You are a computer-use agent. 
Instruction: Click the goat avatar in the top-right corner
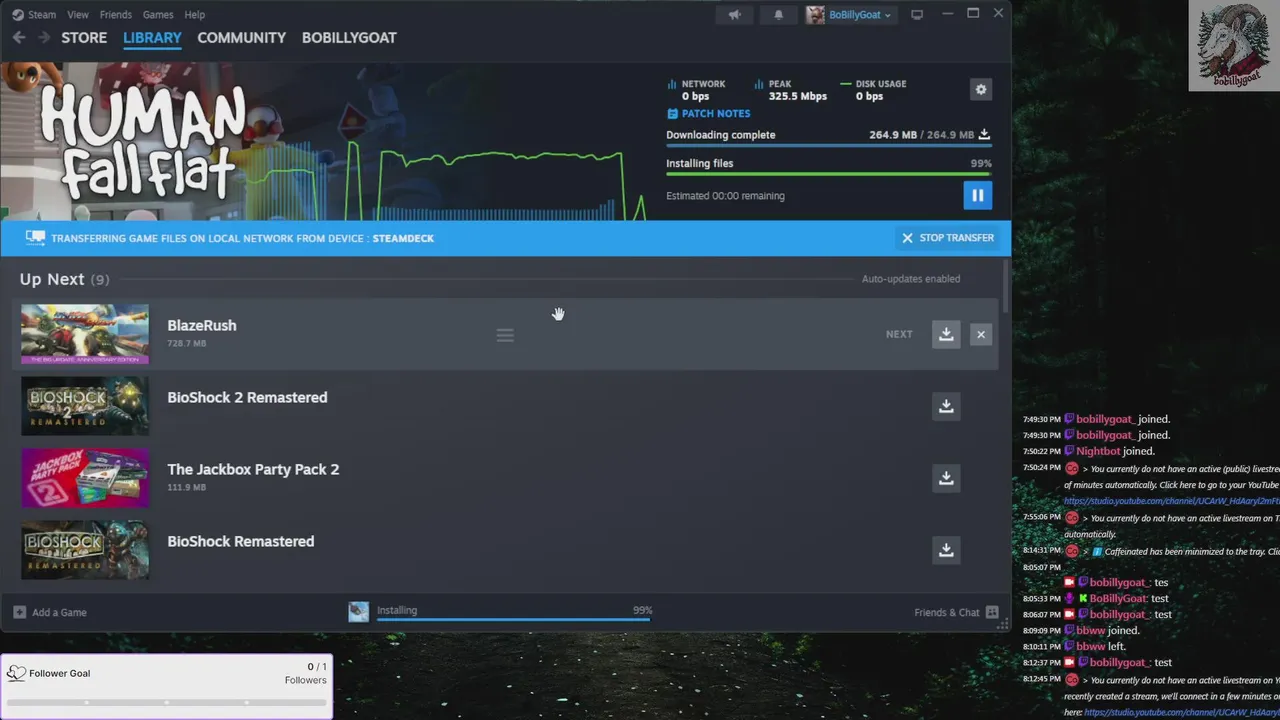(x=1234, y=45)
